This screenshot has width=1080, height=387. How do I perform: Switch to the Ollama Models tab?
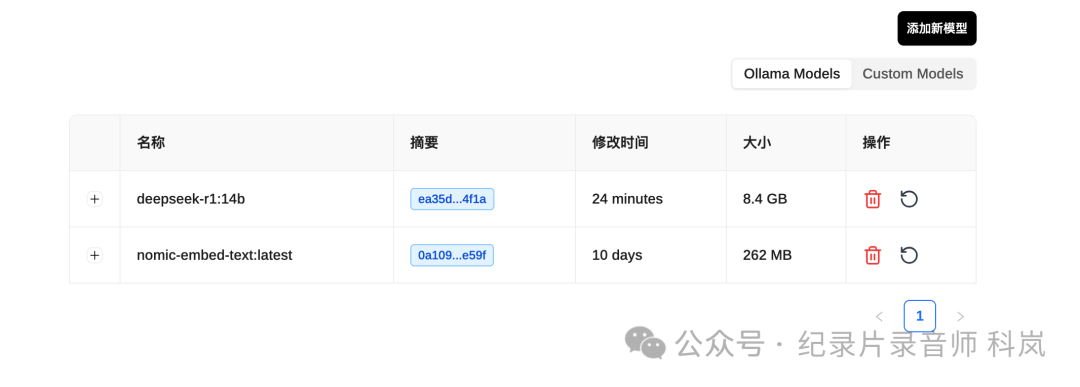click(792, 74)
